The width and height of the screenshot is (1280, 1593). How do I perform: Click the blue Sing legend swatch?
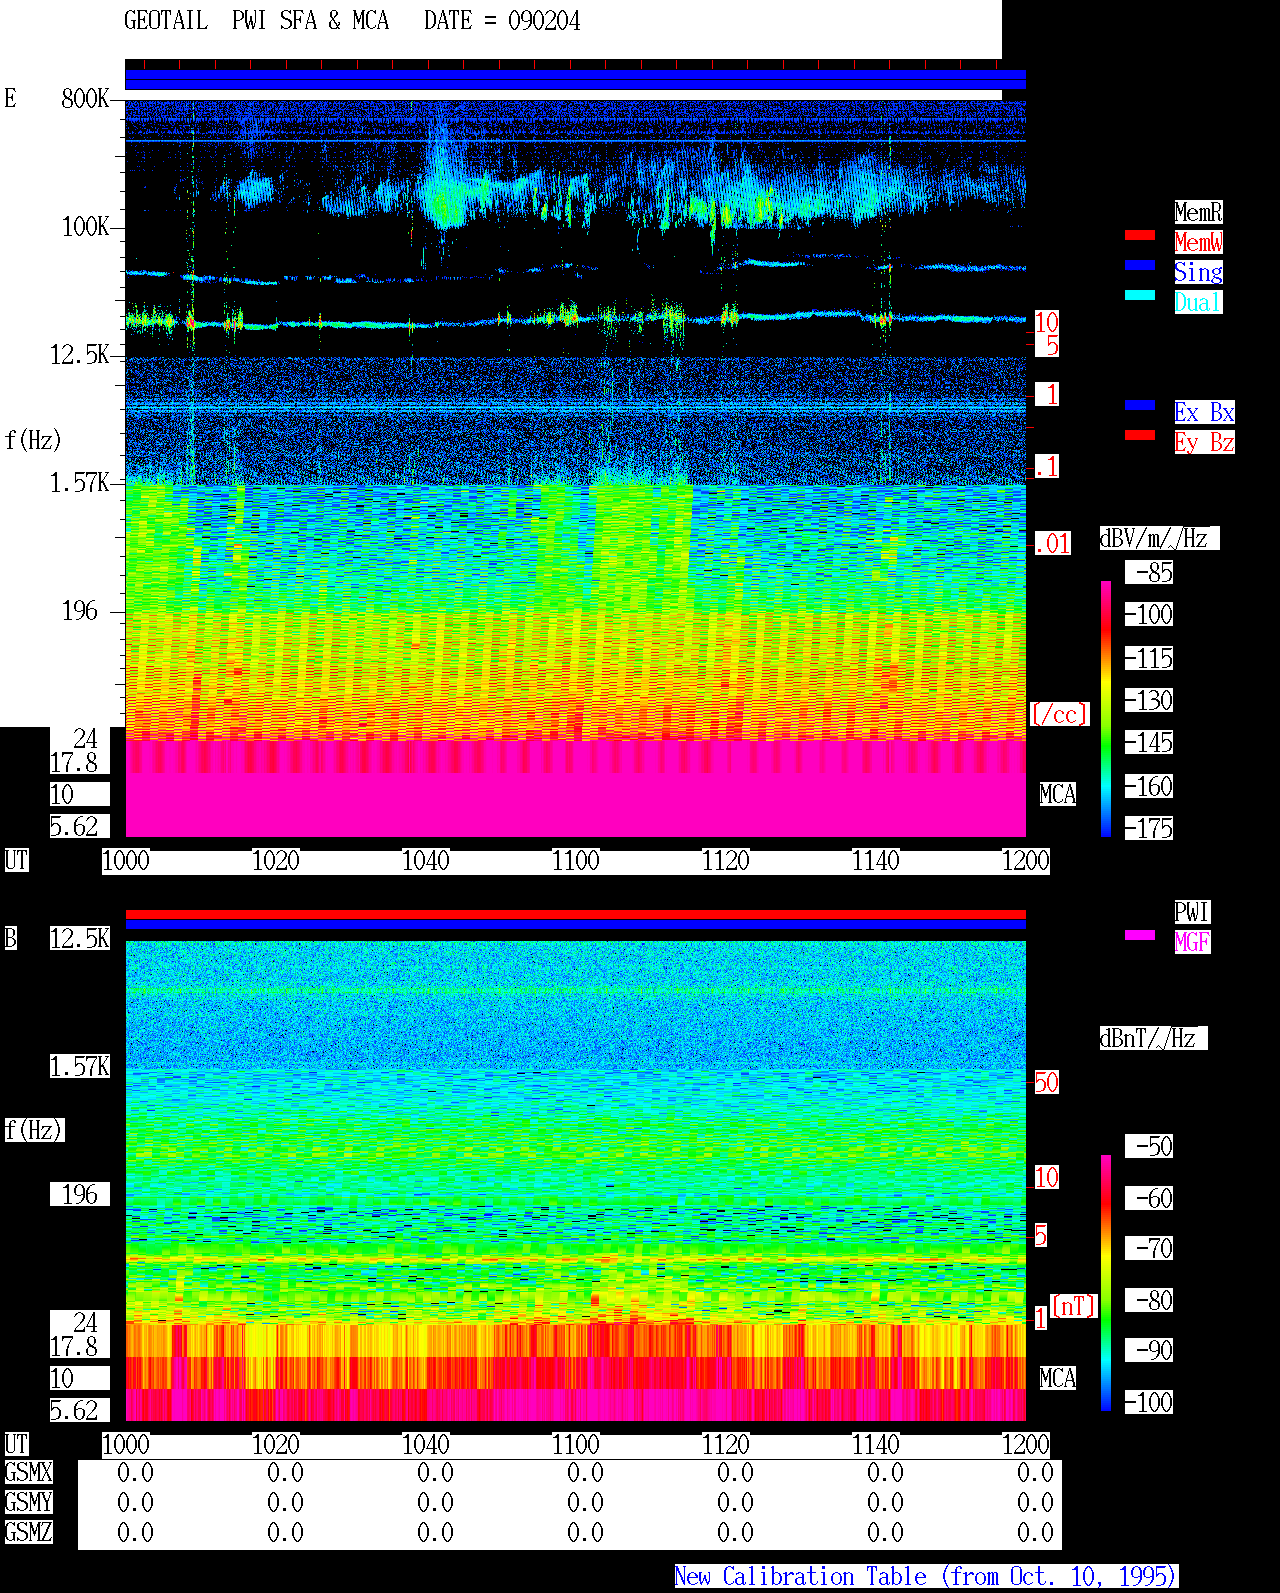[1140, 265]
